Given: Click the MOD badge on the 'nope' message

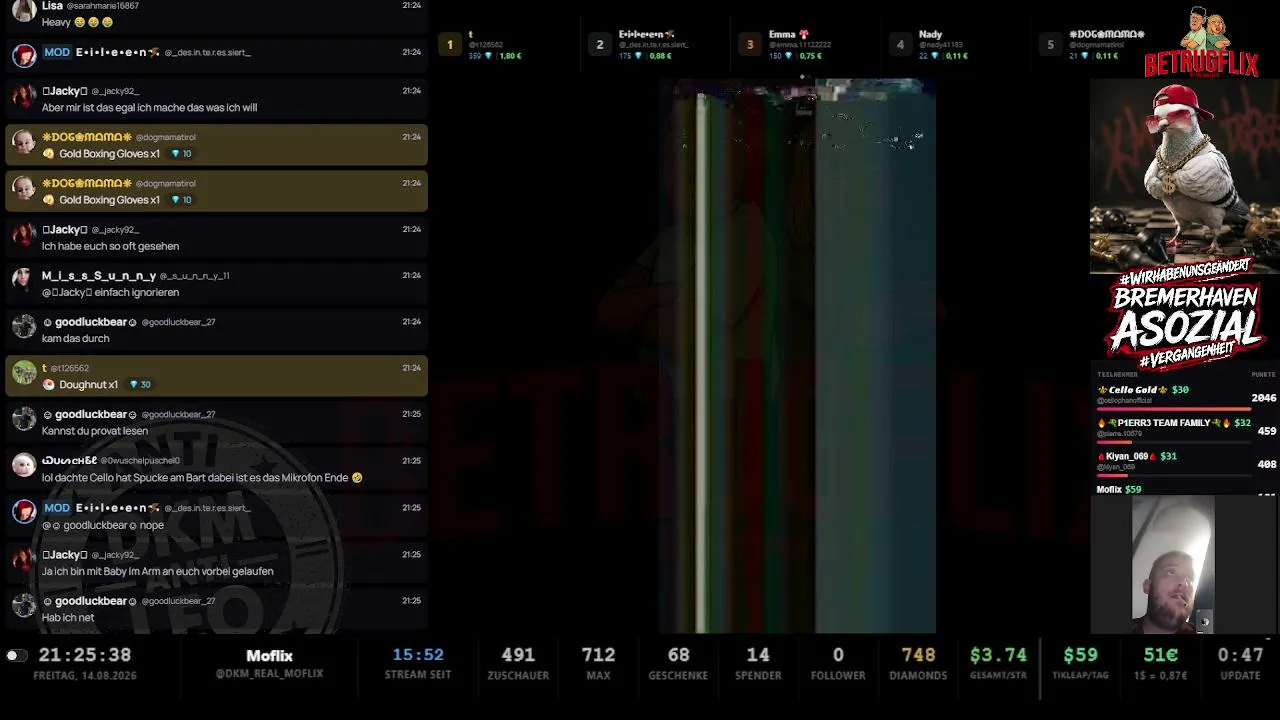Looking at the screenshot, I should coord(57,508).
